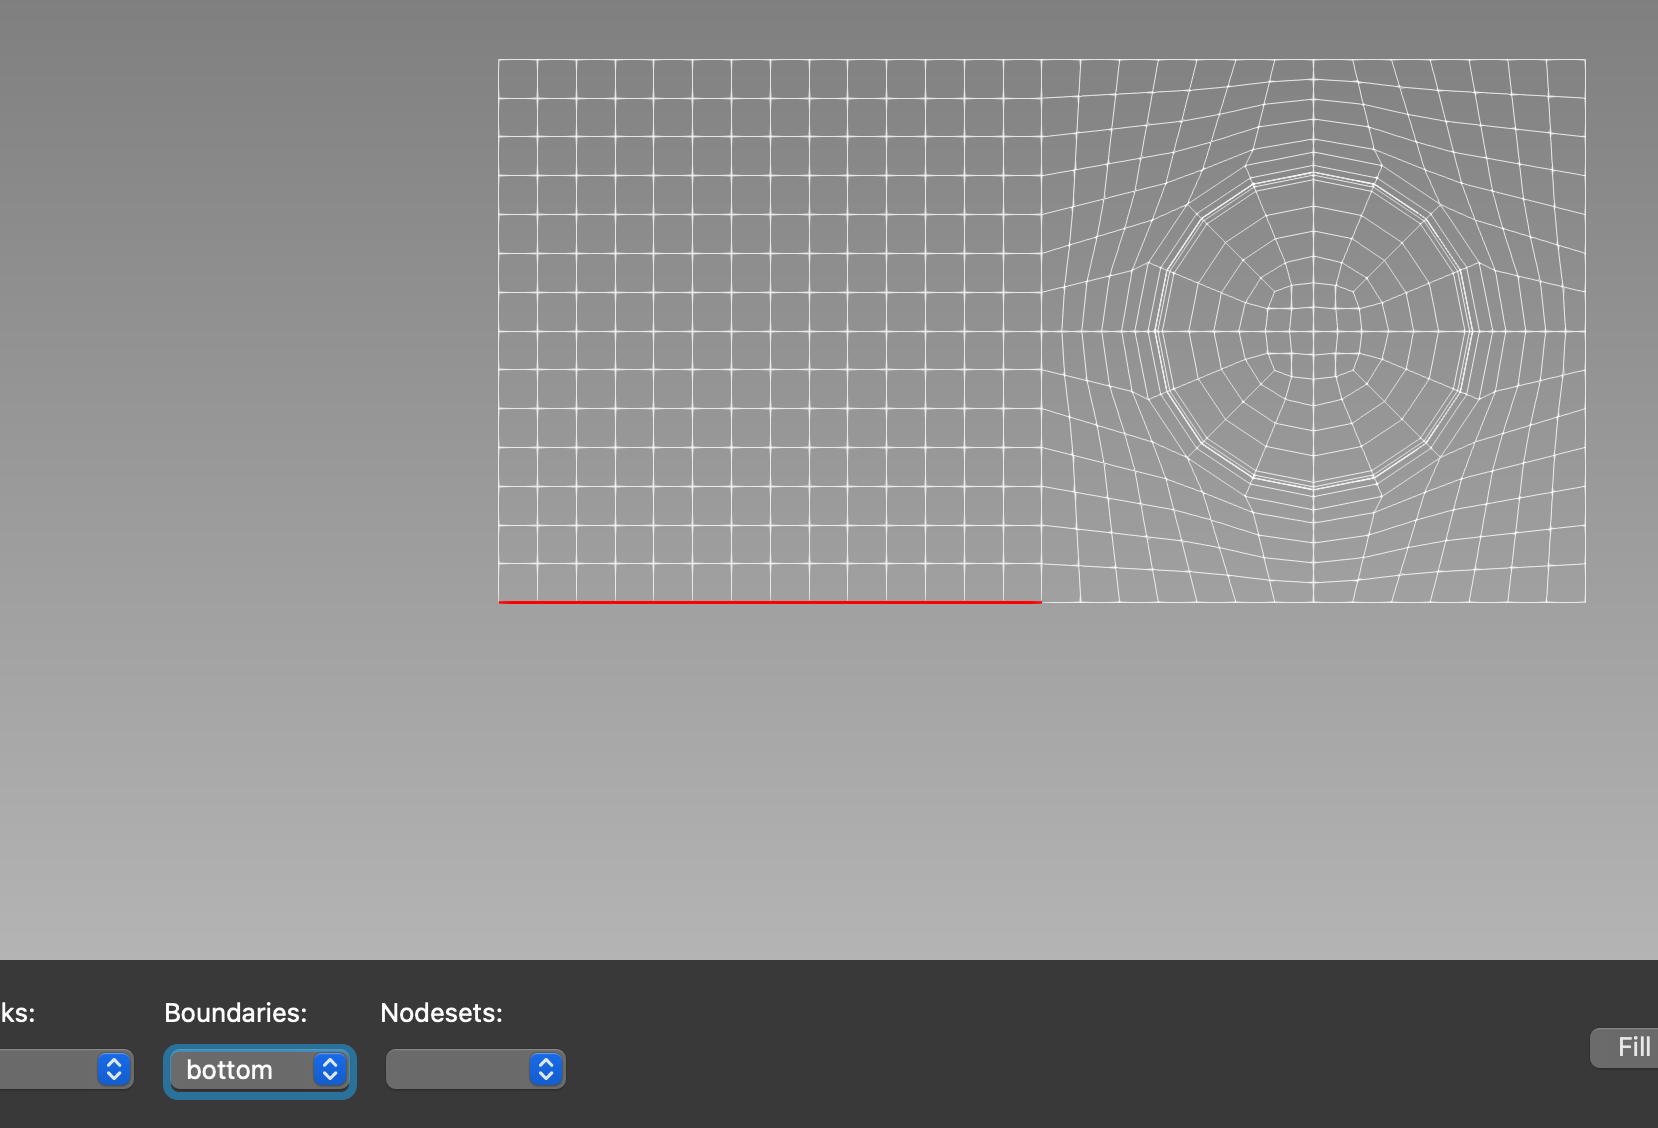Click the seam between the two mesh blocks

pyautogui.click(x=1042, y=330)
